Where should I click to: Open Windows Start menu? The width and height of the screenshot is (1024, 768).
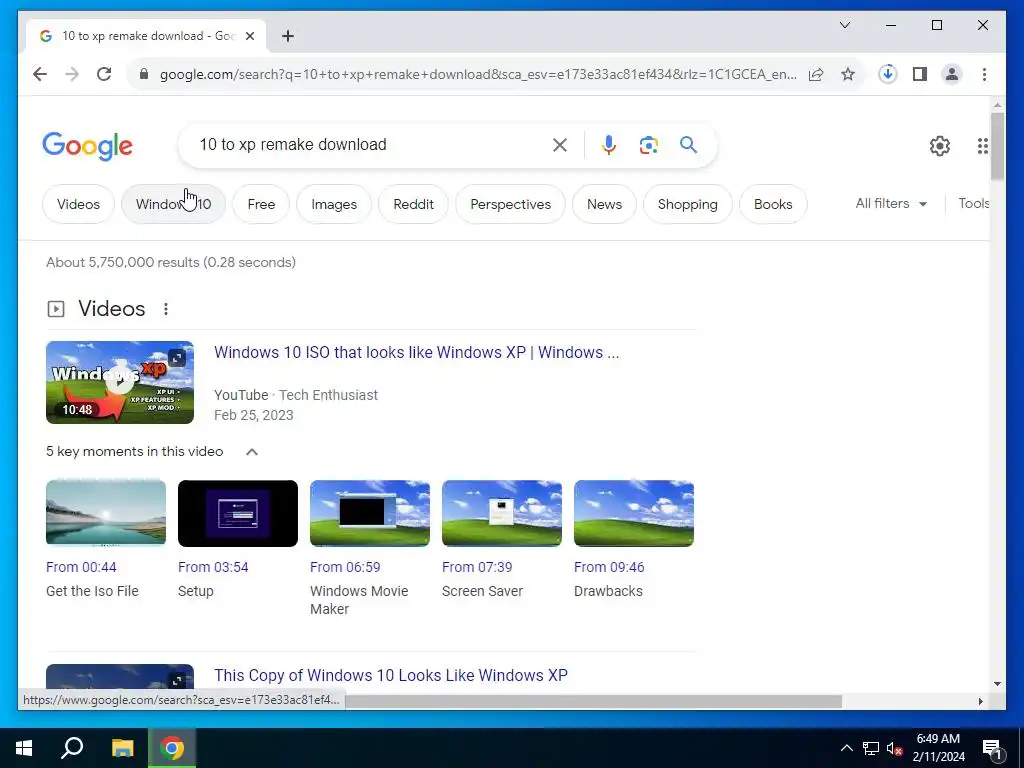click(24, 748)
